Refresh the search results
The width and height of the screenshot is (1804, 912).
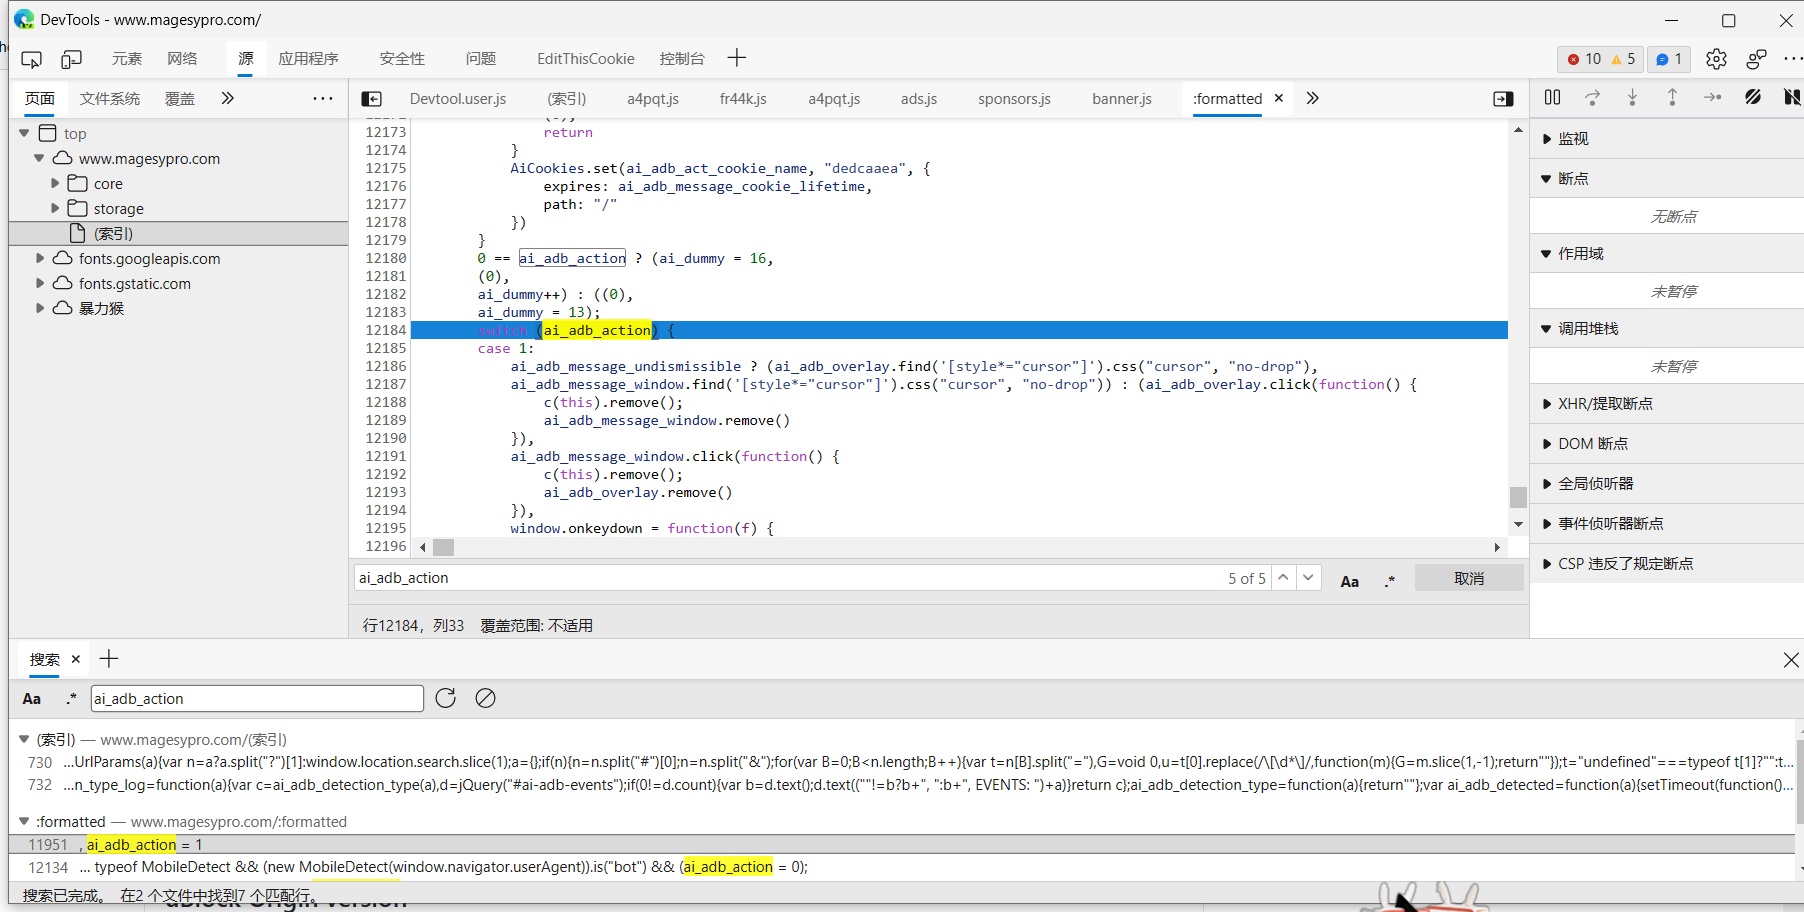[445, 698]
